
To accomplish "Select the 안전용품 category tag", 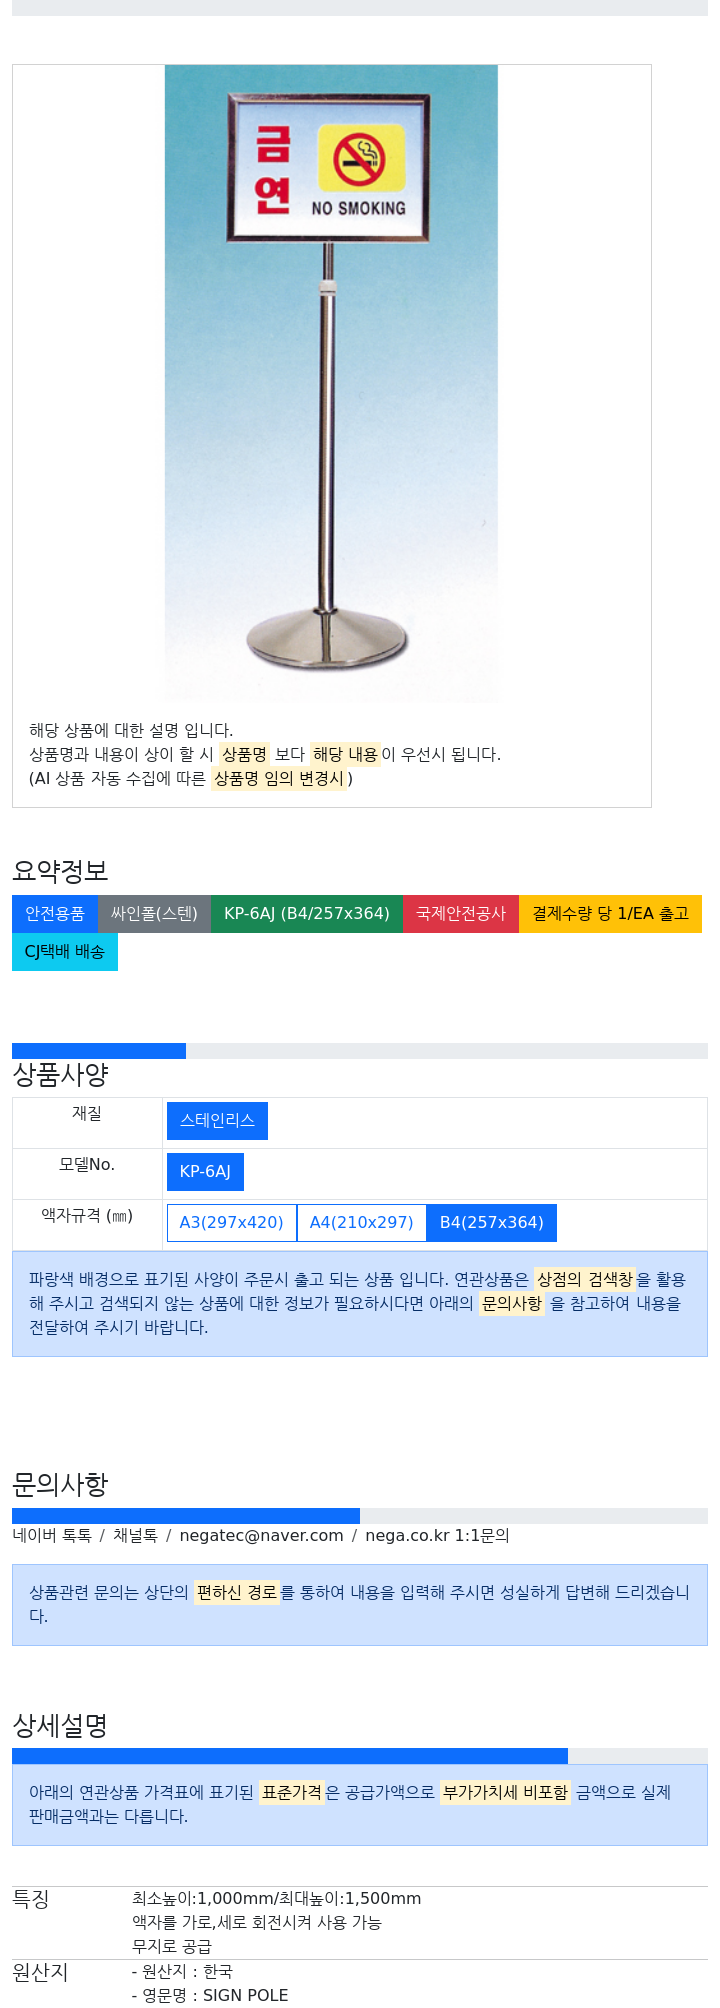I will coord(55,914).
